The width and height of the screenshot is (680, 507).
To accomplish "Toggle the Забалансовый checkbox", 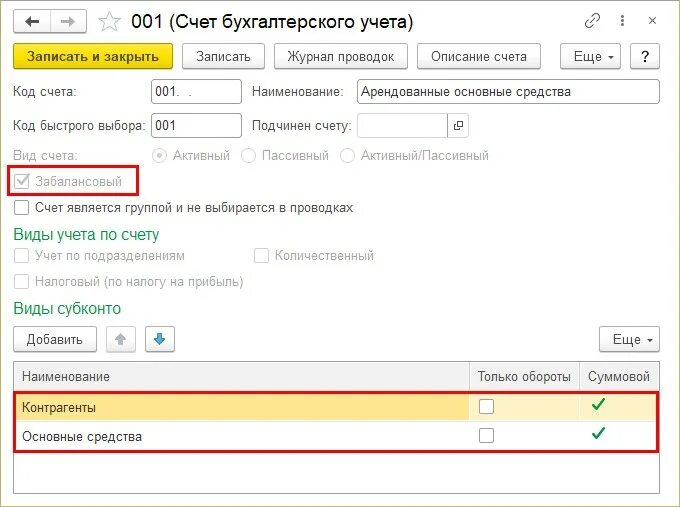I will pos(21,181).
